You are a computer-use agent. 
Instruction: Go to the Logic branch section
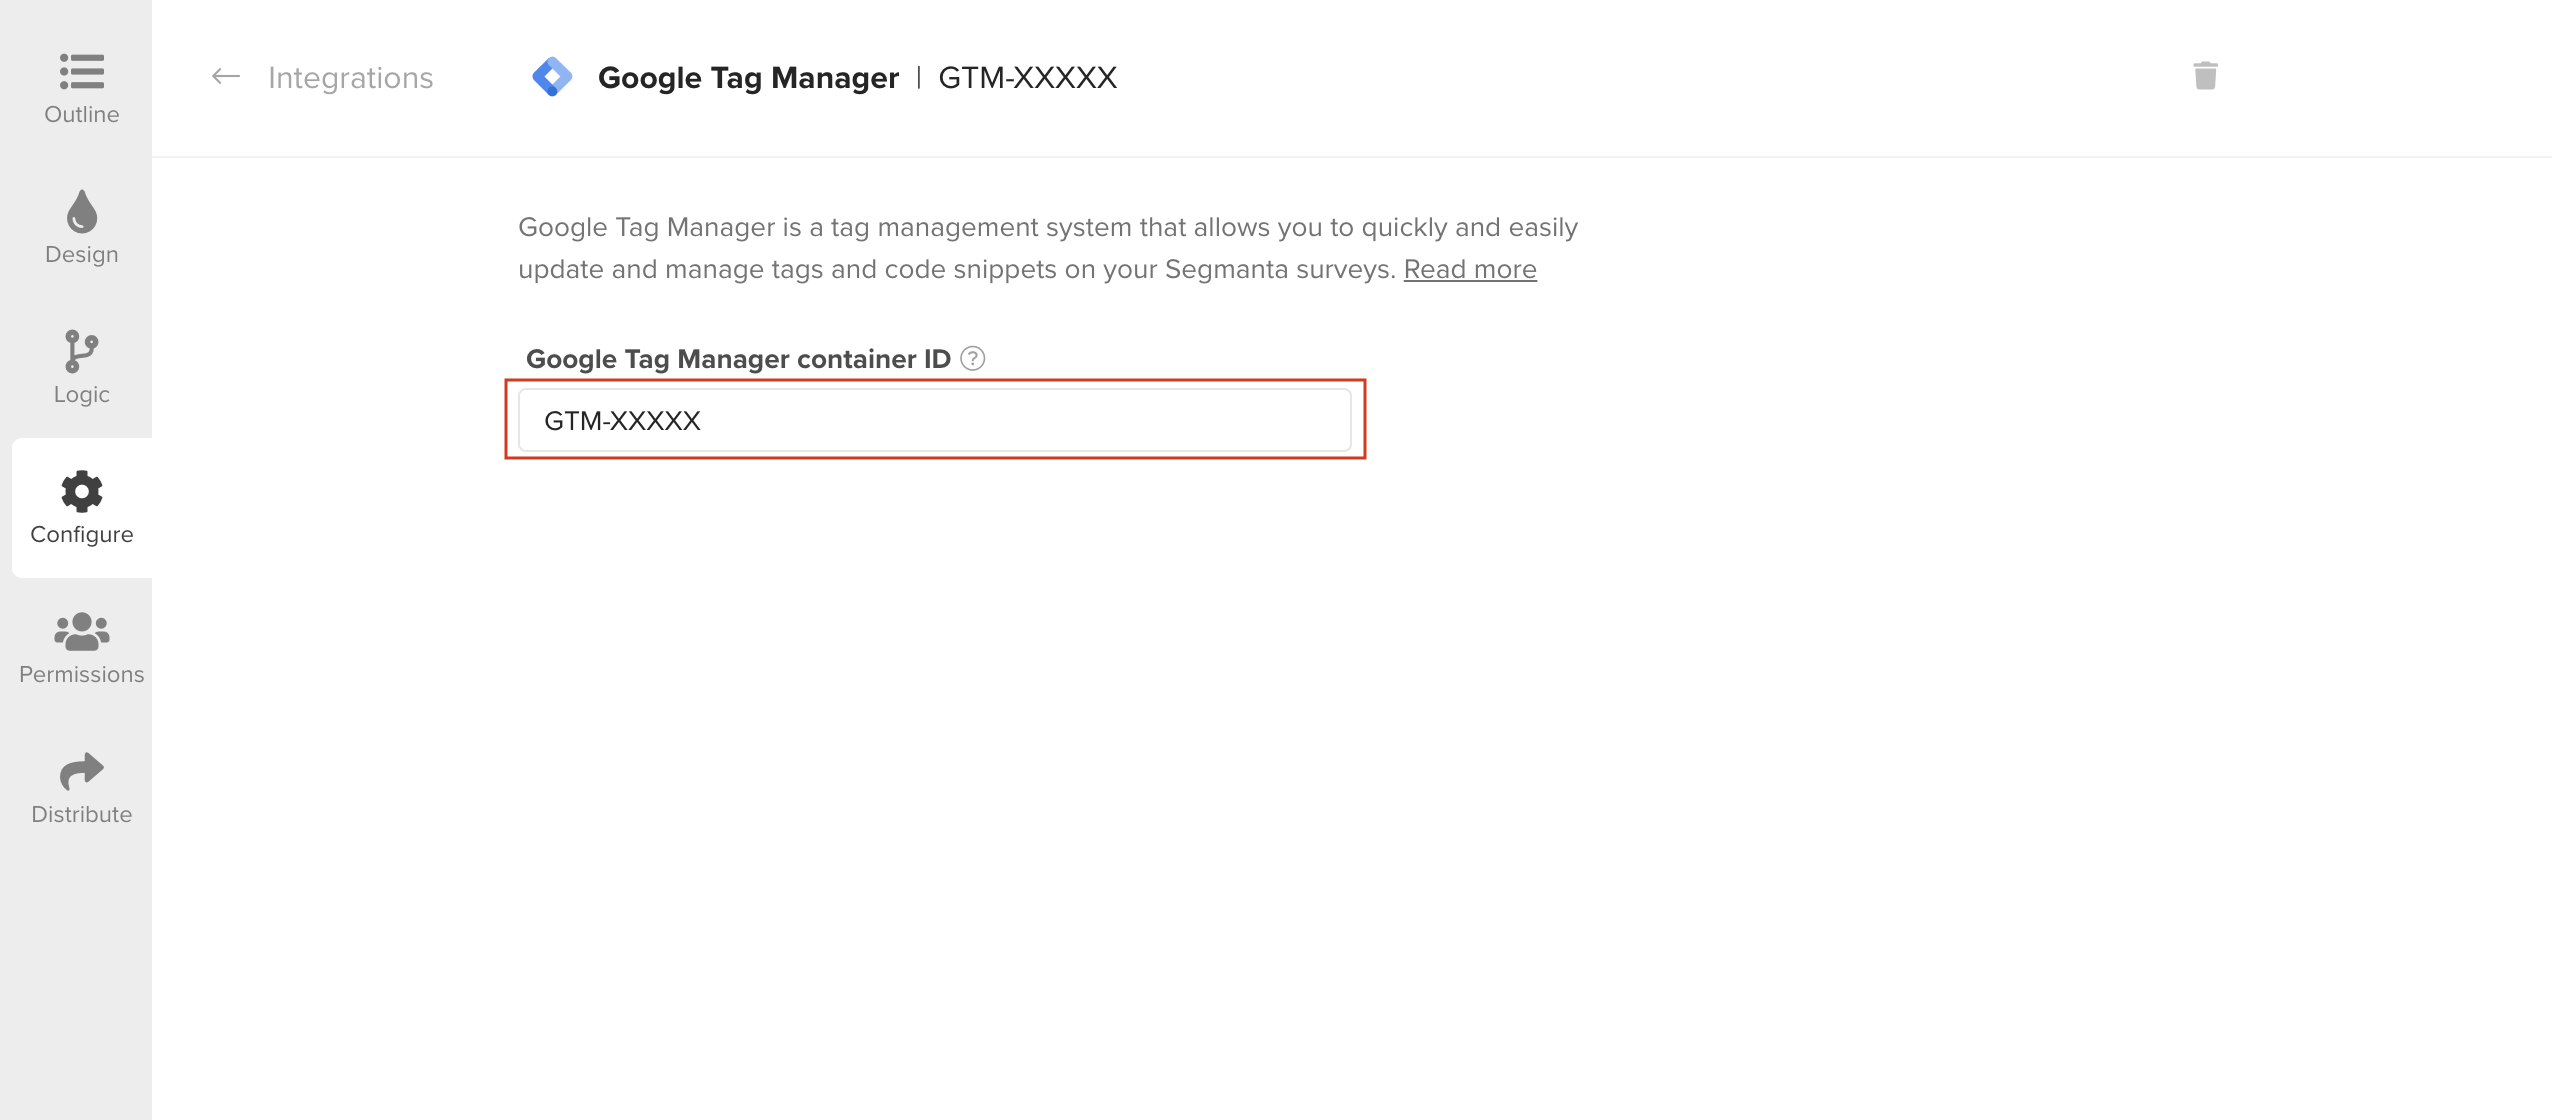pos(81,368)
